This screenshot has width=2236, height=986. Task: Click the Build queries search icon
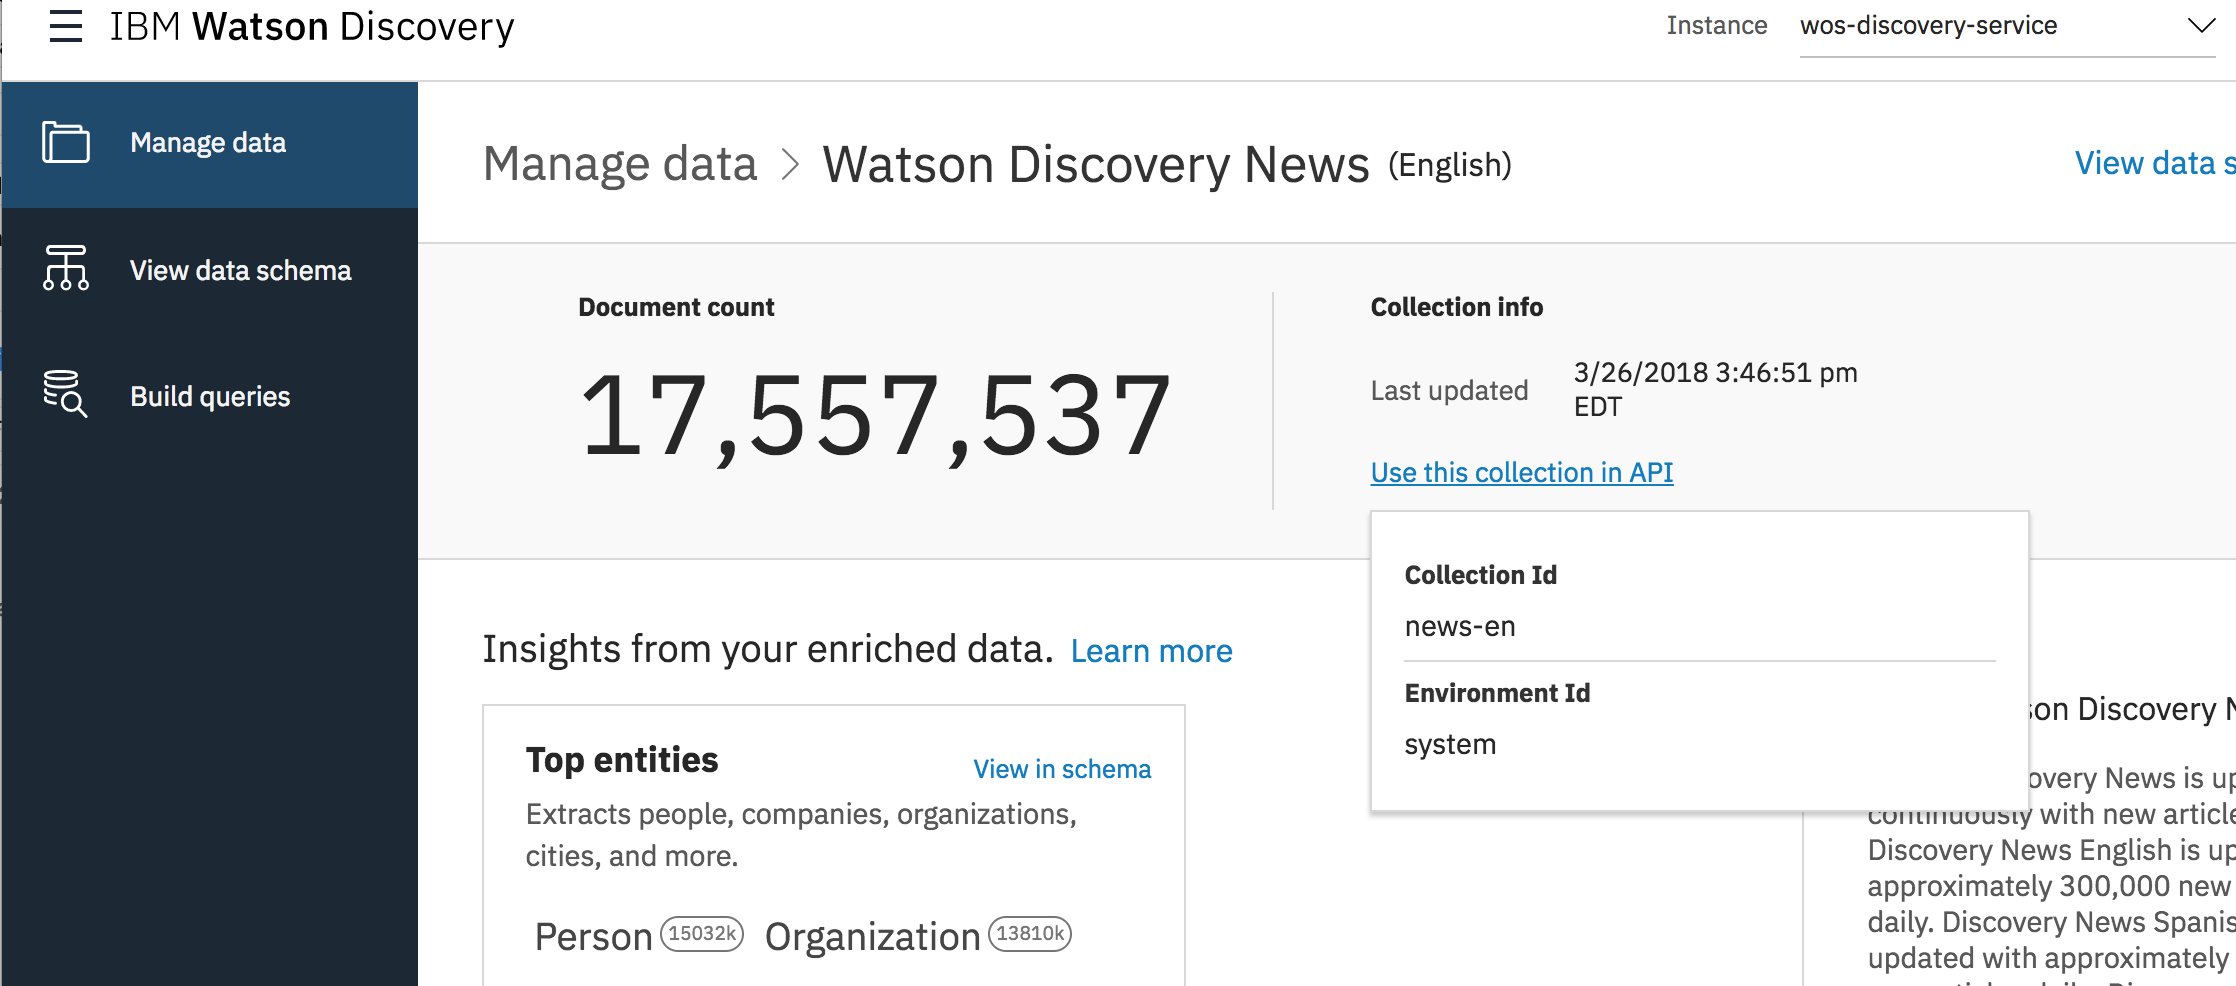click(66, 394)
